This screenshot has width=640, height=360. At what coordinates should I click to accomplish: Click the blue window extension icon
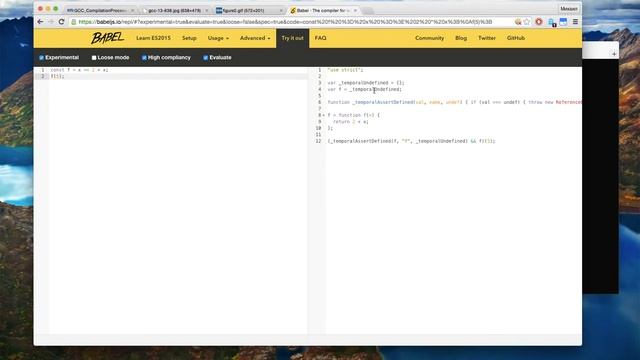pyautogui.click(x=563, y=22)
